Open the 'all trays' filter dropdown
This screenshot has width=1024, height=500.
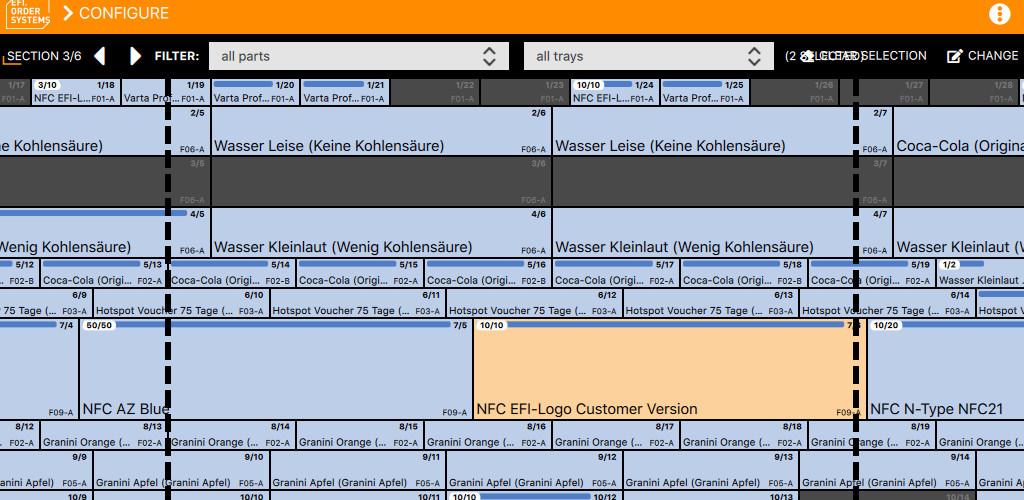[x=648, y=56]
